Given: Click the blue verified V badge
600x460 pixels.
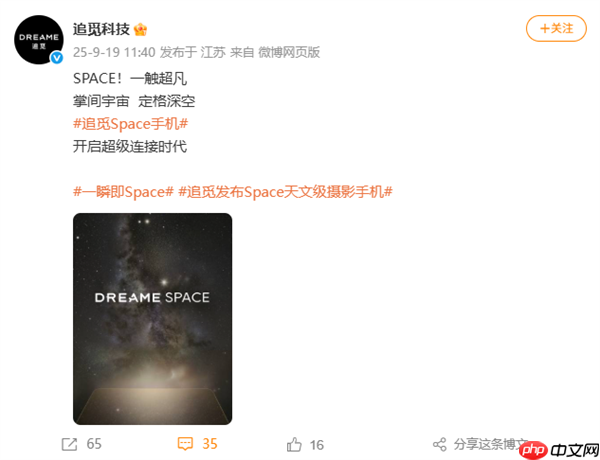Looking at the screenshot, I should click(x=57, y=58).
